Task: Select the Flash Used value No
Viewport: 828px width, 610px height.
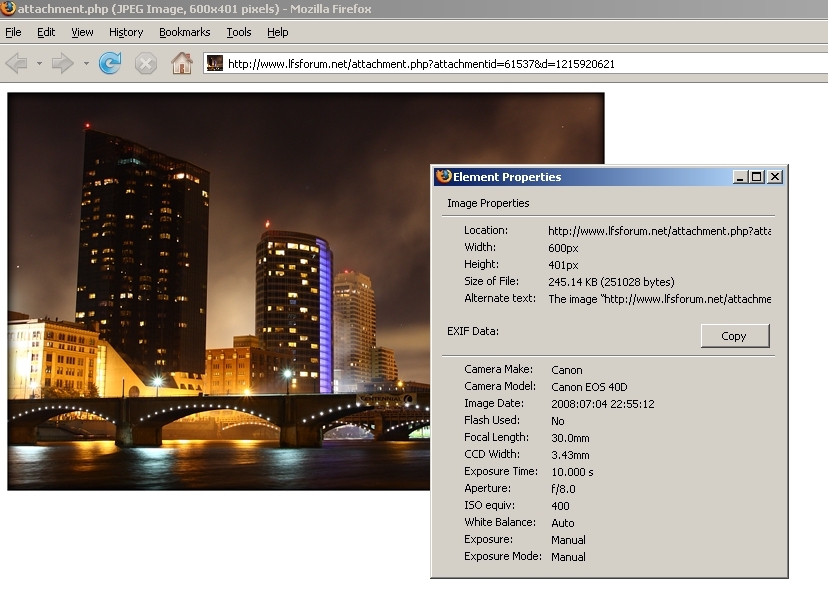Action: tap(558, 421)
